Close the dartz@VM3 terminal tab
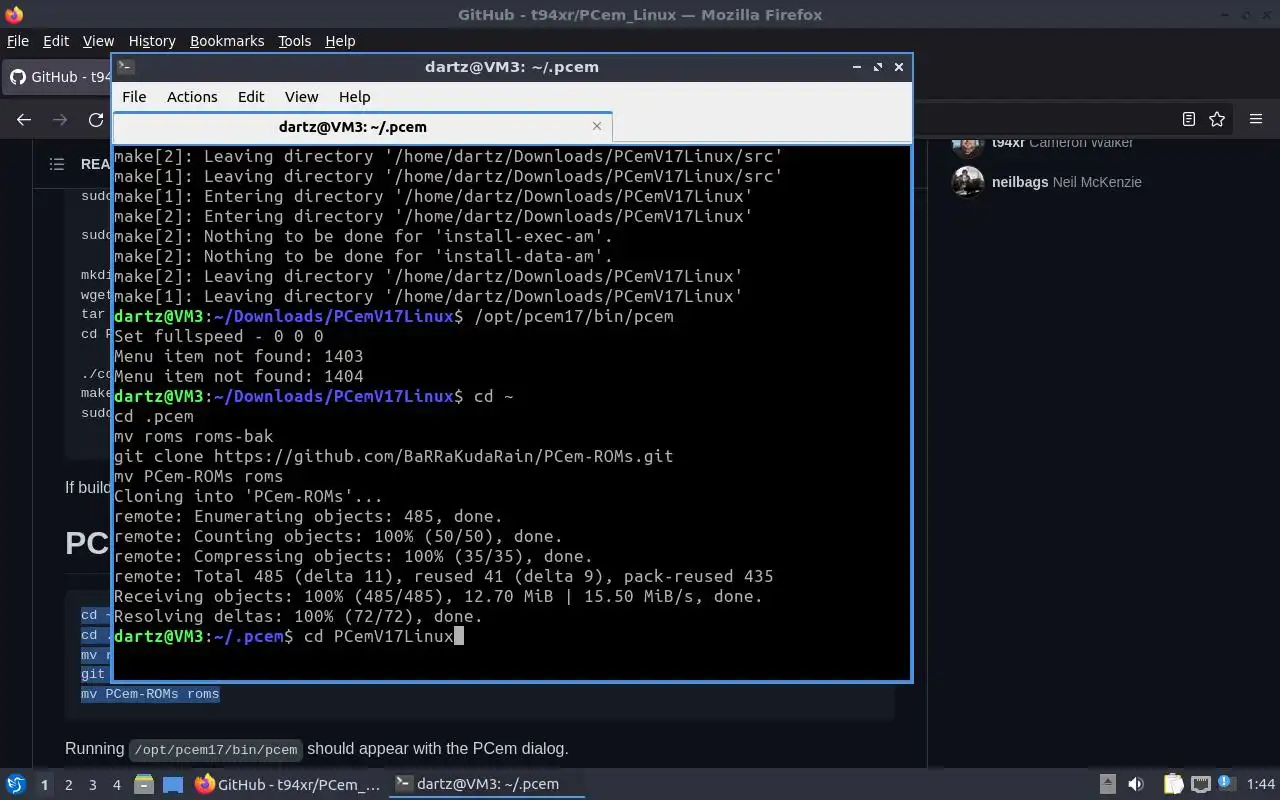Image resolution: width=1280 pixels, height=800 pixels. [x=597, y=126]
